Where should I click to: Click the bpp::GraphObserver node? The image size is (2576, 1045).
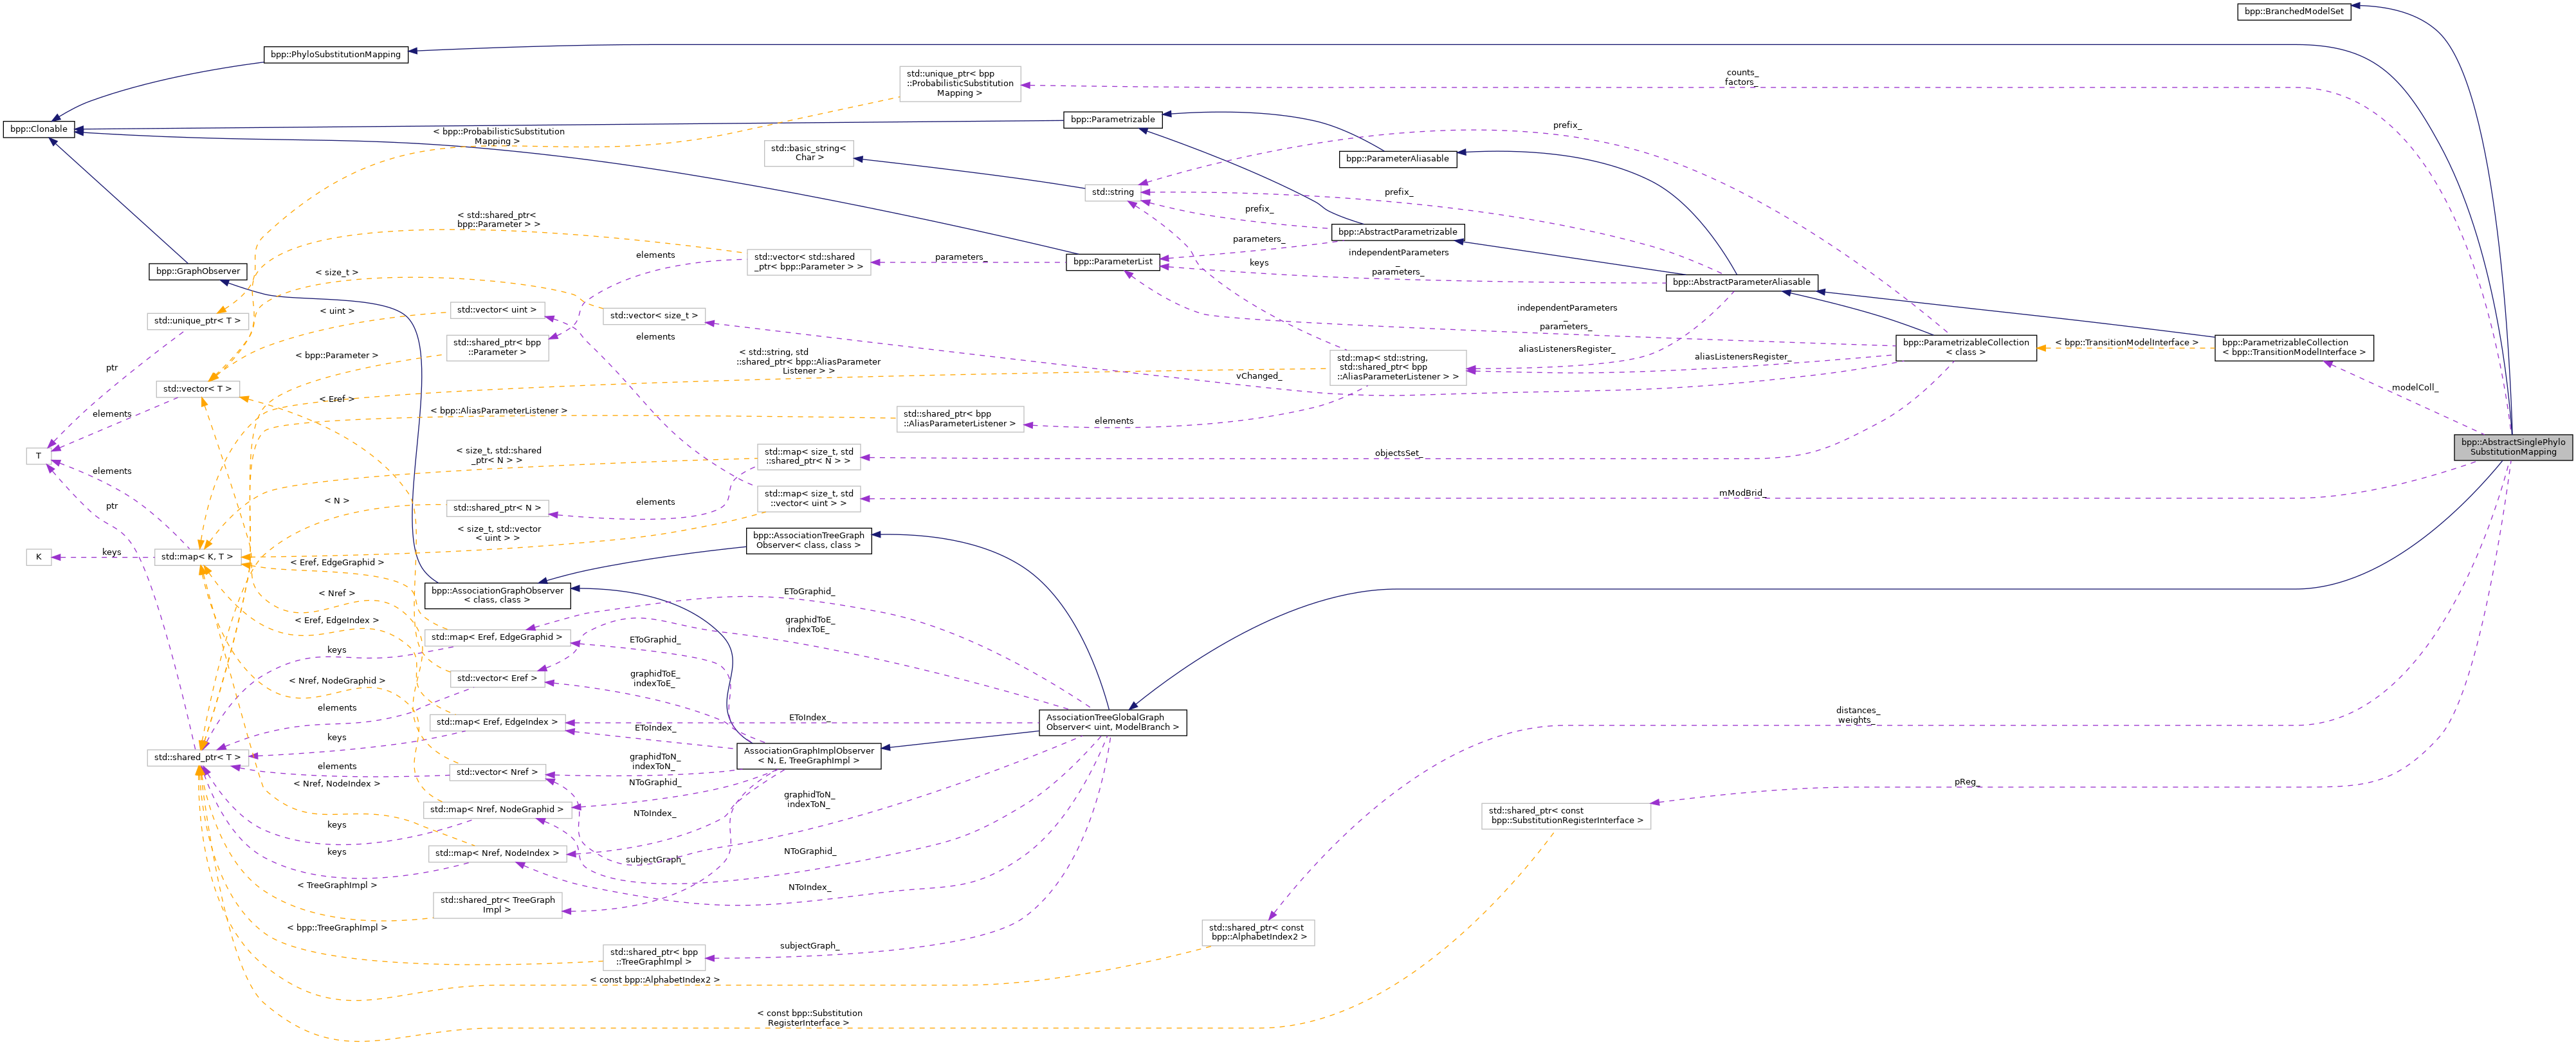(x=198, y=271)
